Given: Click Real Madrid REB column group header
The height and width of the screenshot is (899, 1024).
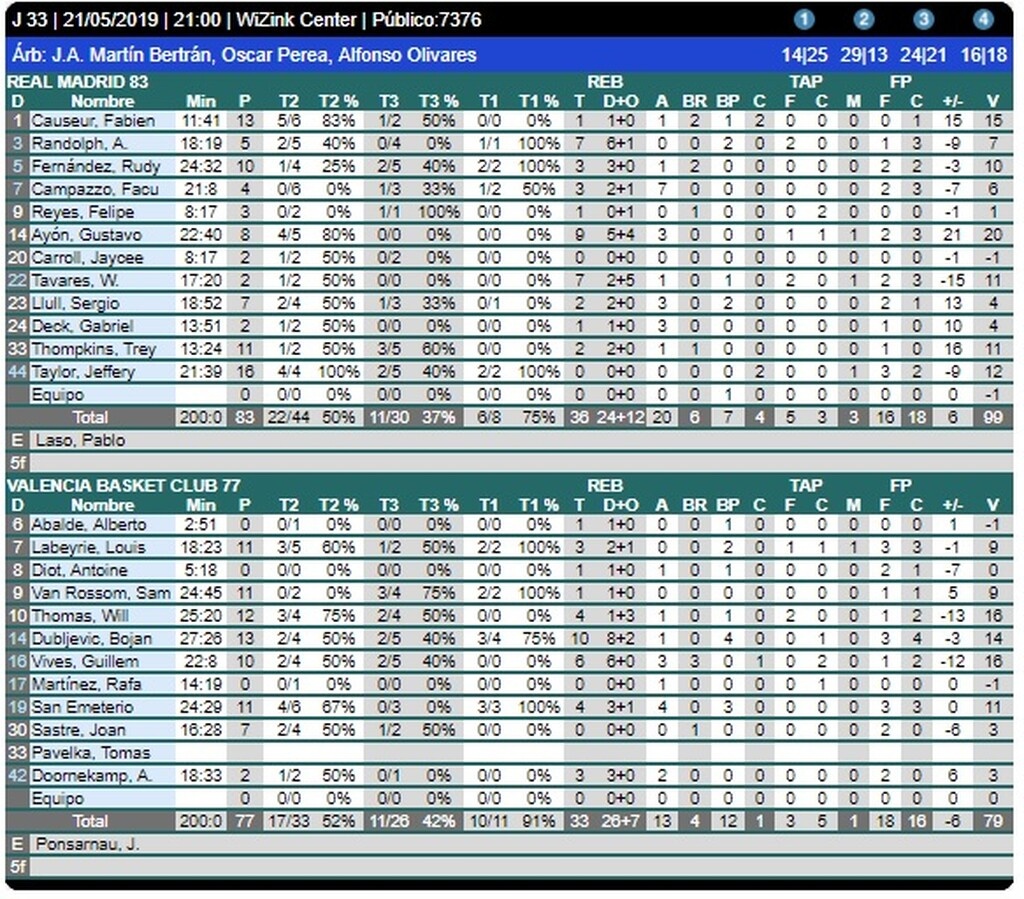Looking at the screenshot, I should pyautogui.click(x=605, y=82).
